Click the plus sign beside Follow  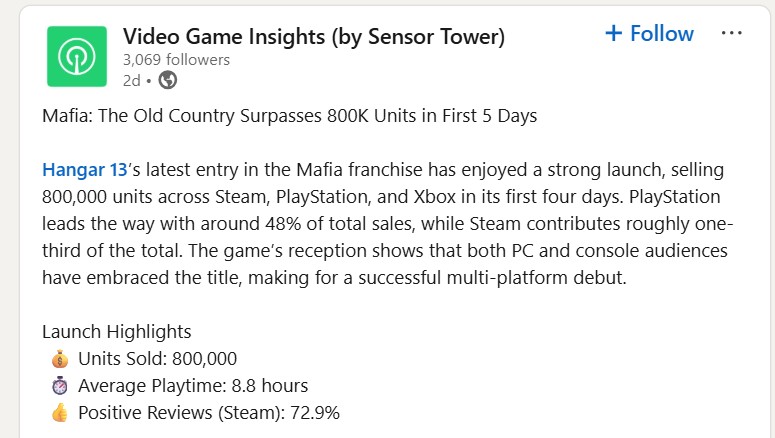point(613,33)
